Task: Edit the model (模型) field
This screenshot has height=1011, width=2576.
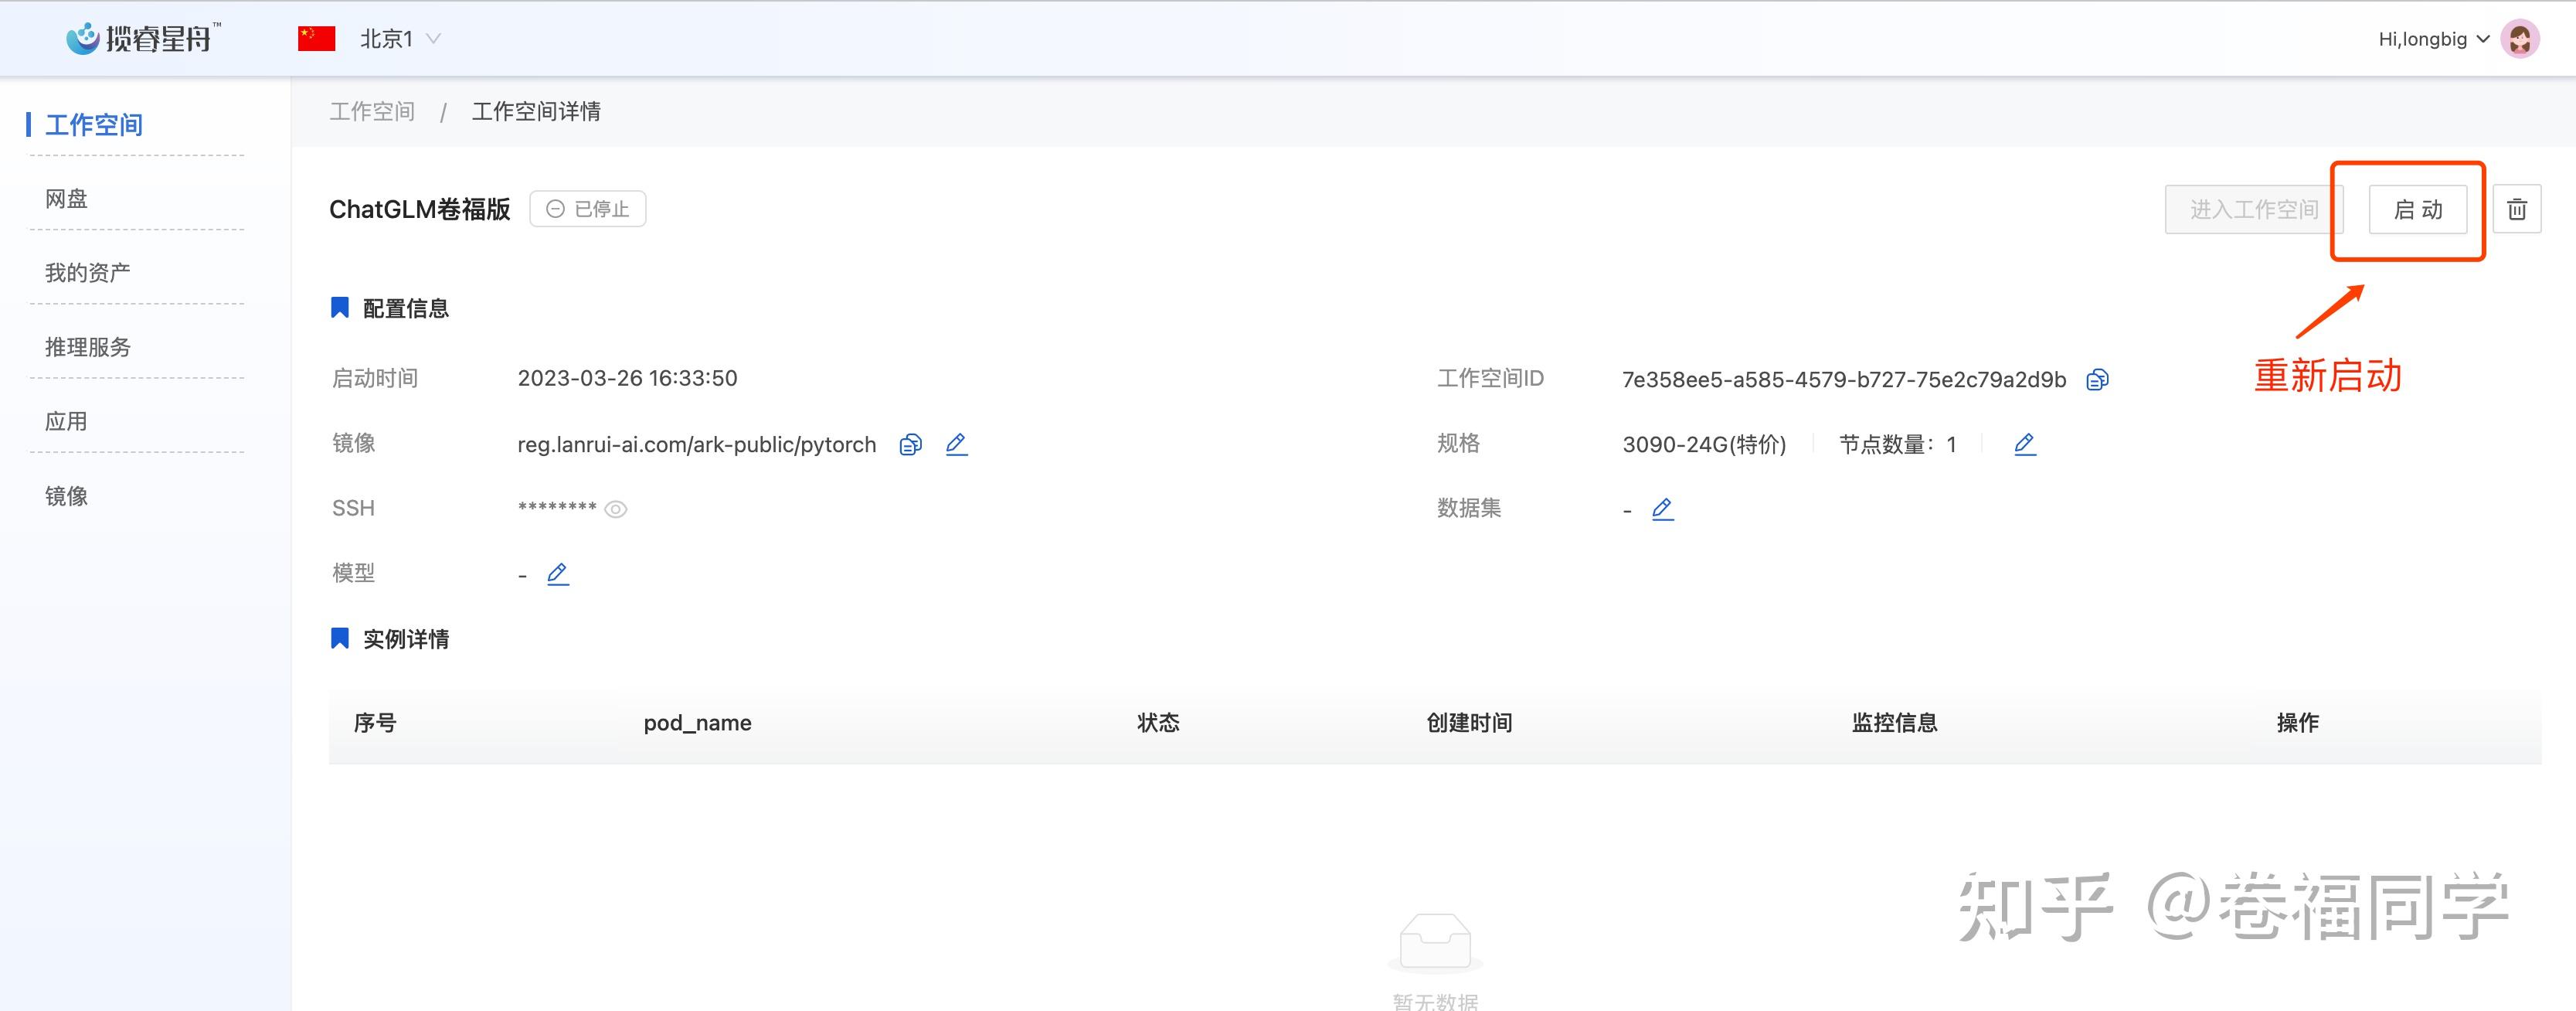Action: coord(558,574)
